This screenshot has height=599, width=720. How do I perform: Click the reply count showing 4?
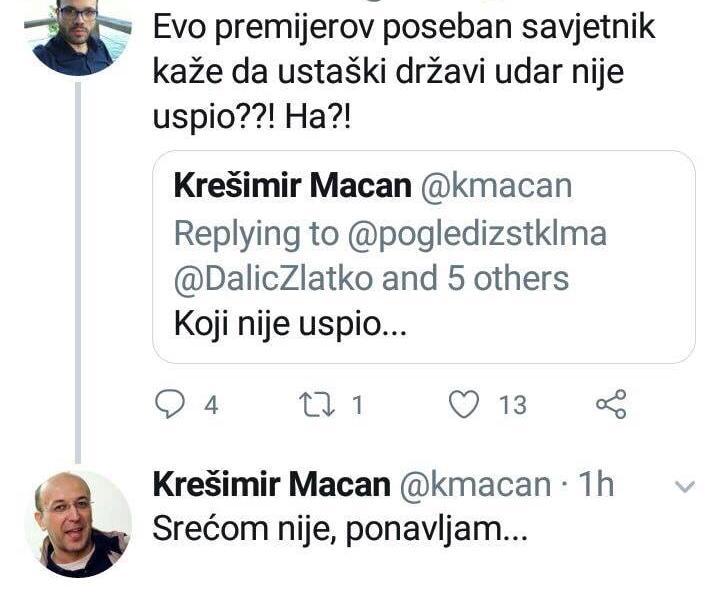pyautogui.click(x=211, y=405)
